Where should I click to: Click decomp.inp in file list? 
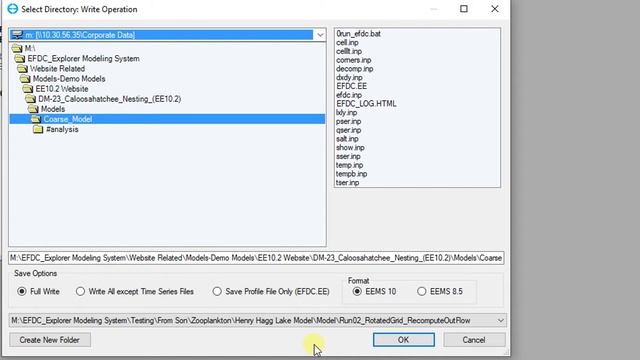pyautogui.click(x=355, y=69)
